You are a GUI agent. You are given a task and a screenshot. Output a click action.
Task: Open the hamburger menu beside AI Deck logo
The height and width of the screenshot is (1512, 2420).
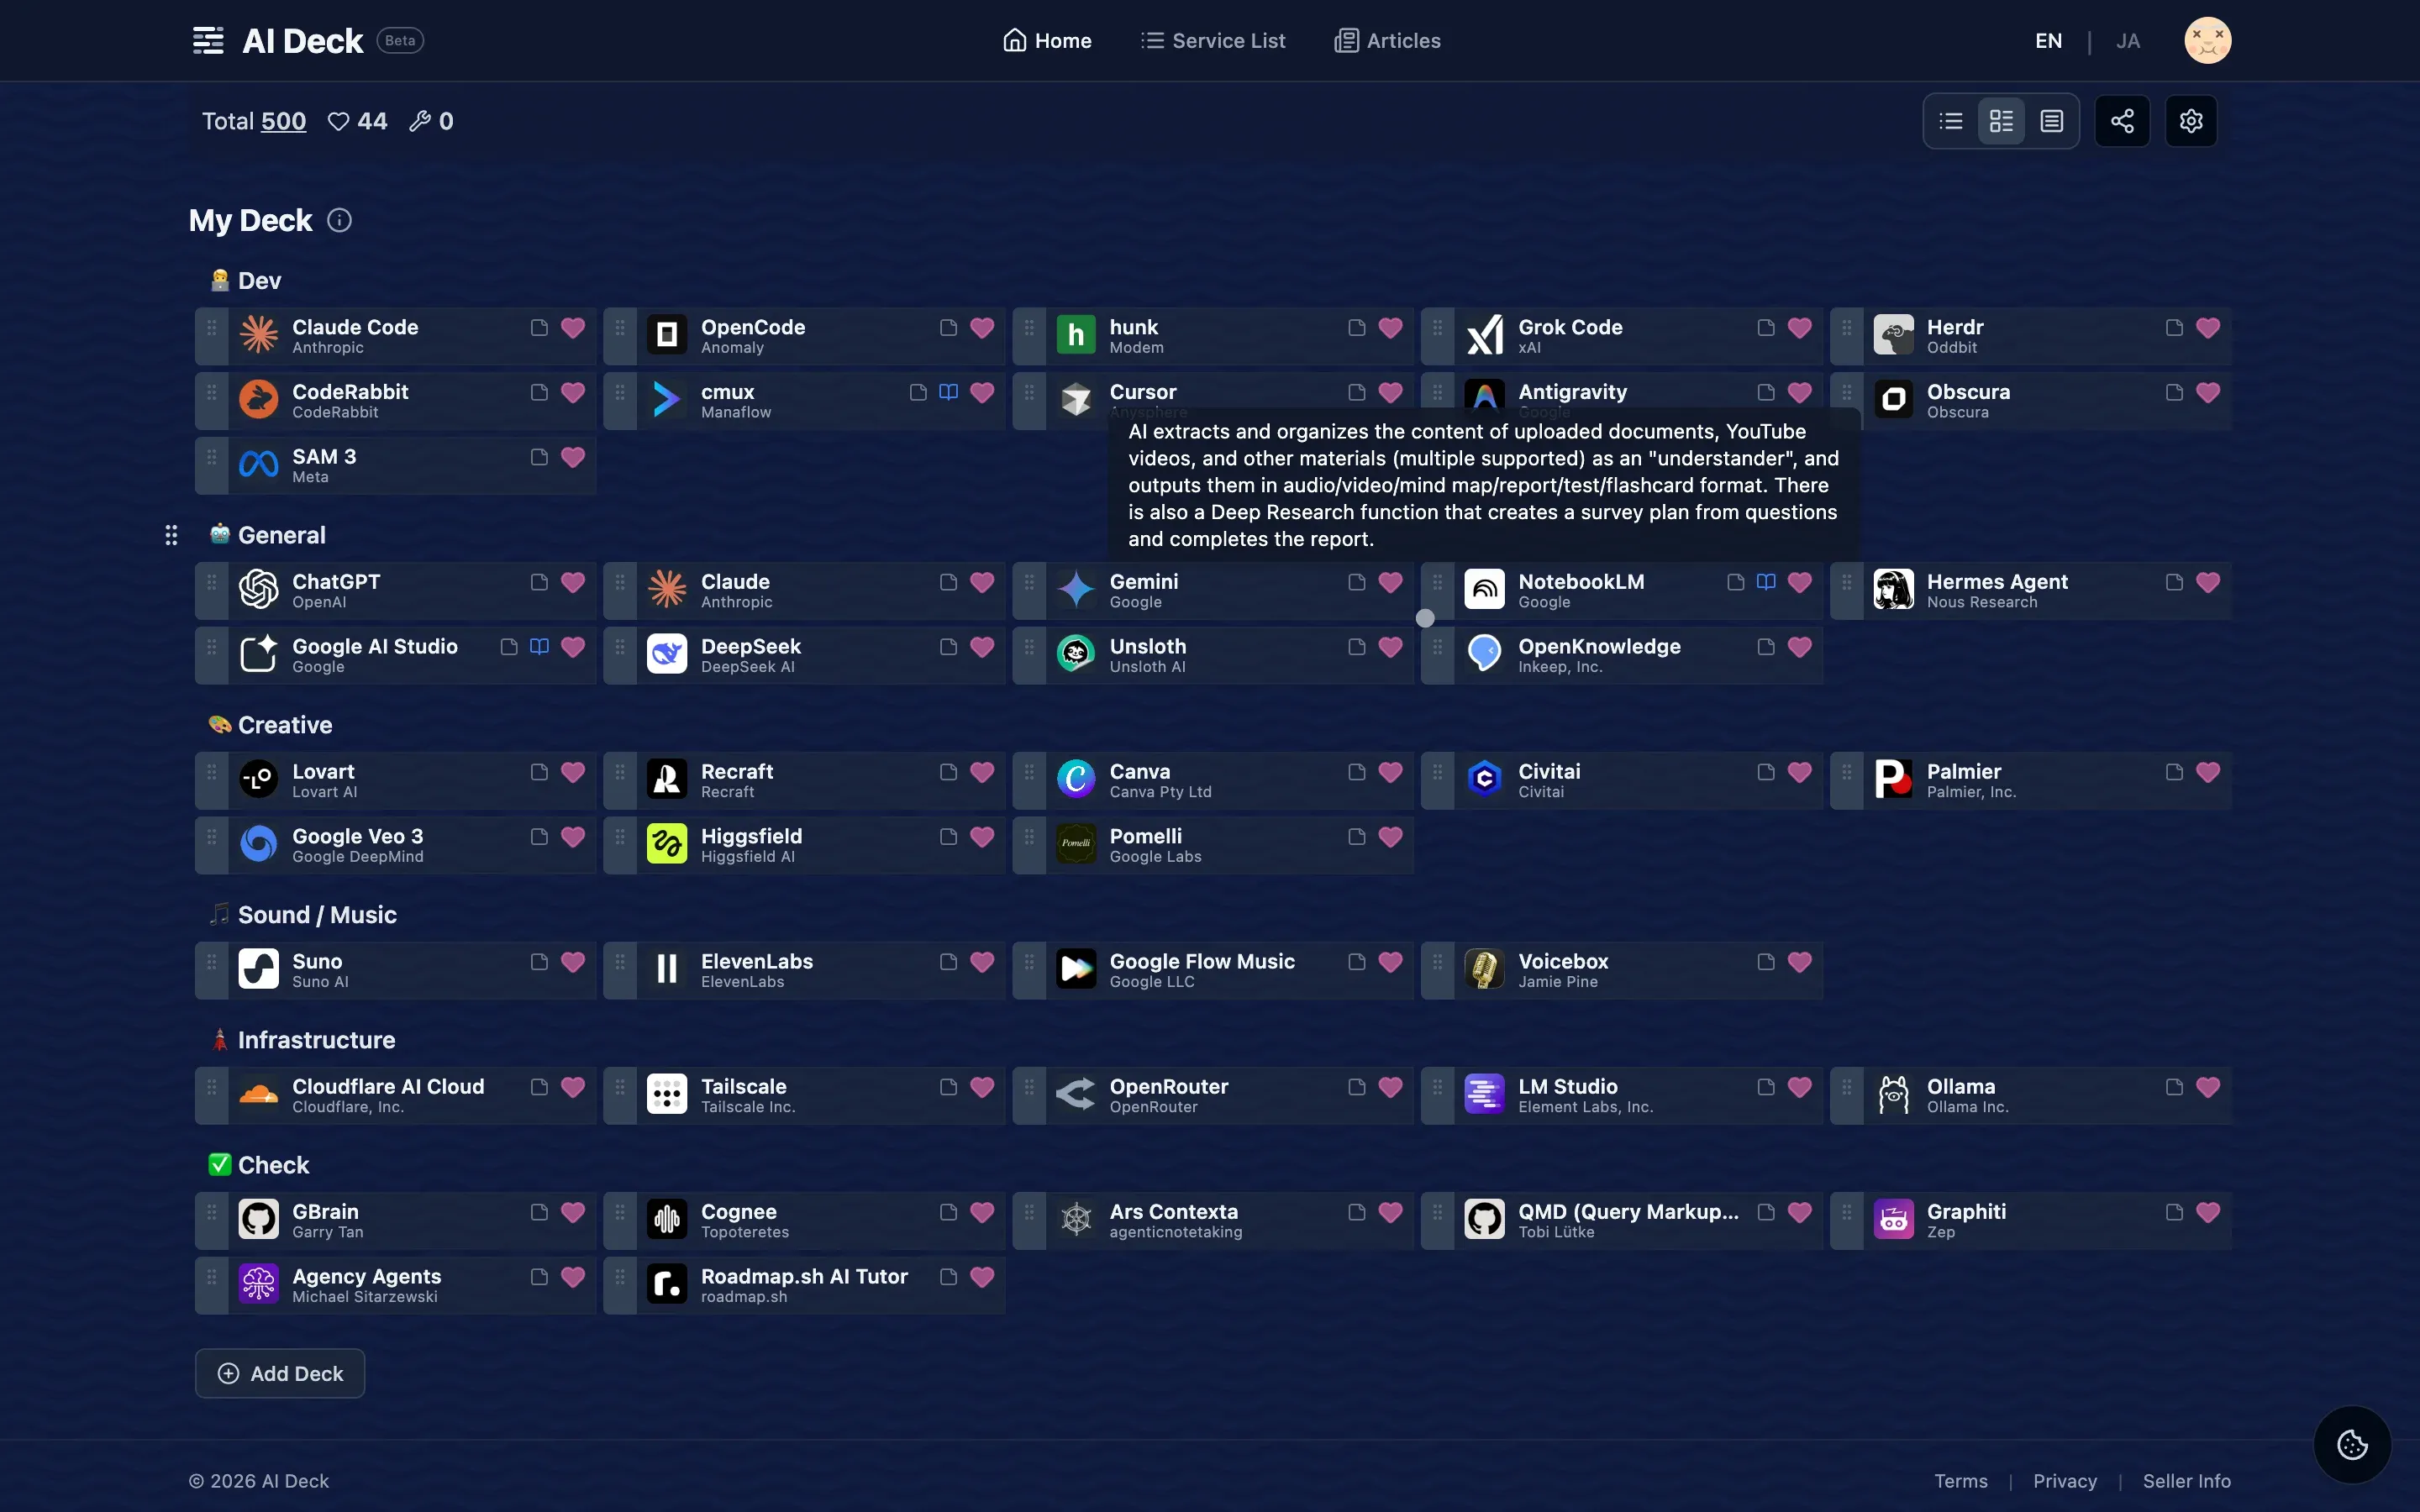coord(208,41)
